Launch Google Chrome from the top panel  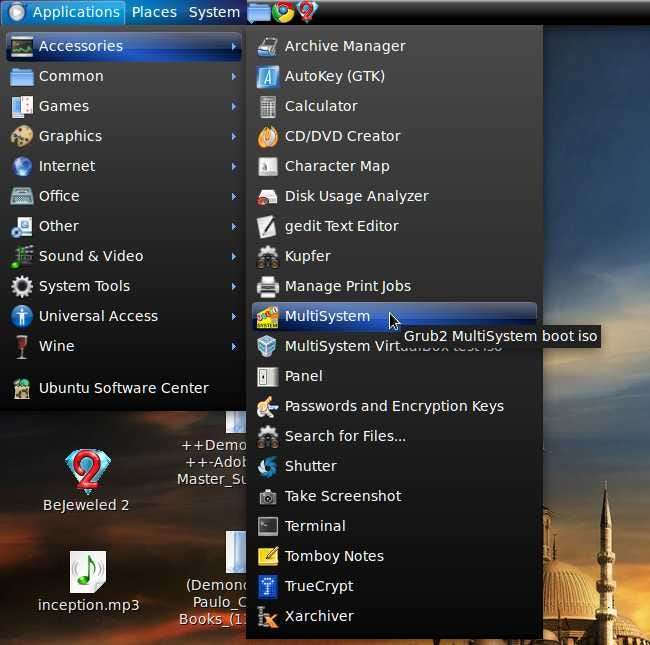pyautogui.click(x=283, y=12)
